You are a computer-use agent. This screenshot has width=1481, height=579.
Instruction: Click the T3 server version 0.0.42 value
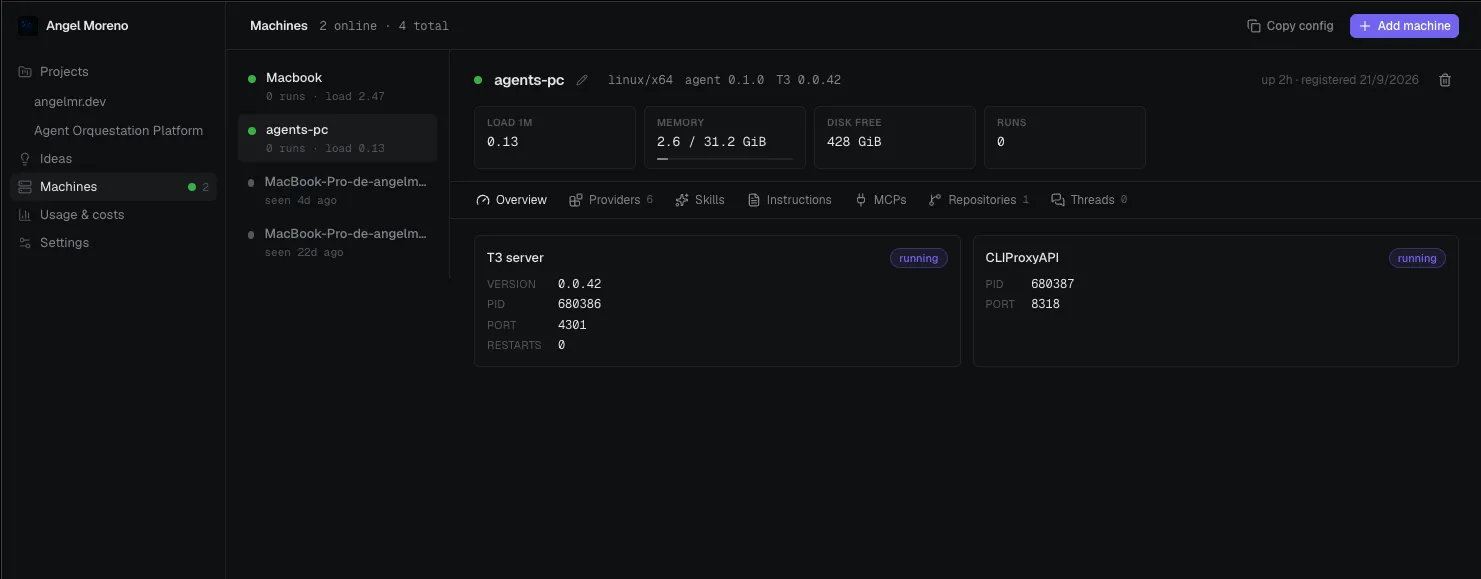pyautogui.click(x=580, y=284)
